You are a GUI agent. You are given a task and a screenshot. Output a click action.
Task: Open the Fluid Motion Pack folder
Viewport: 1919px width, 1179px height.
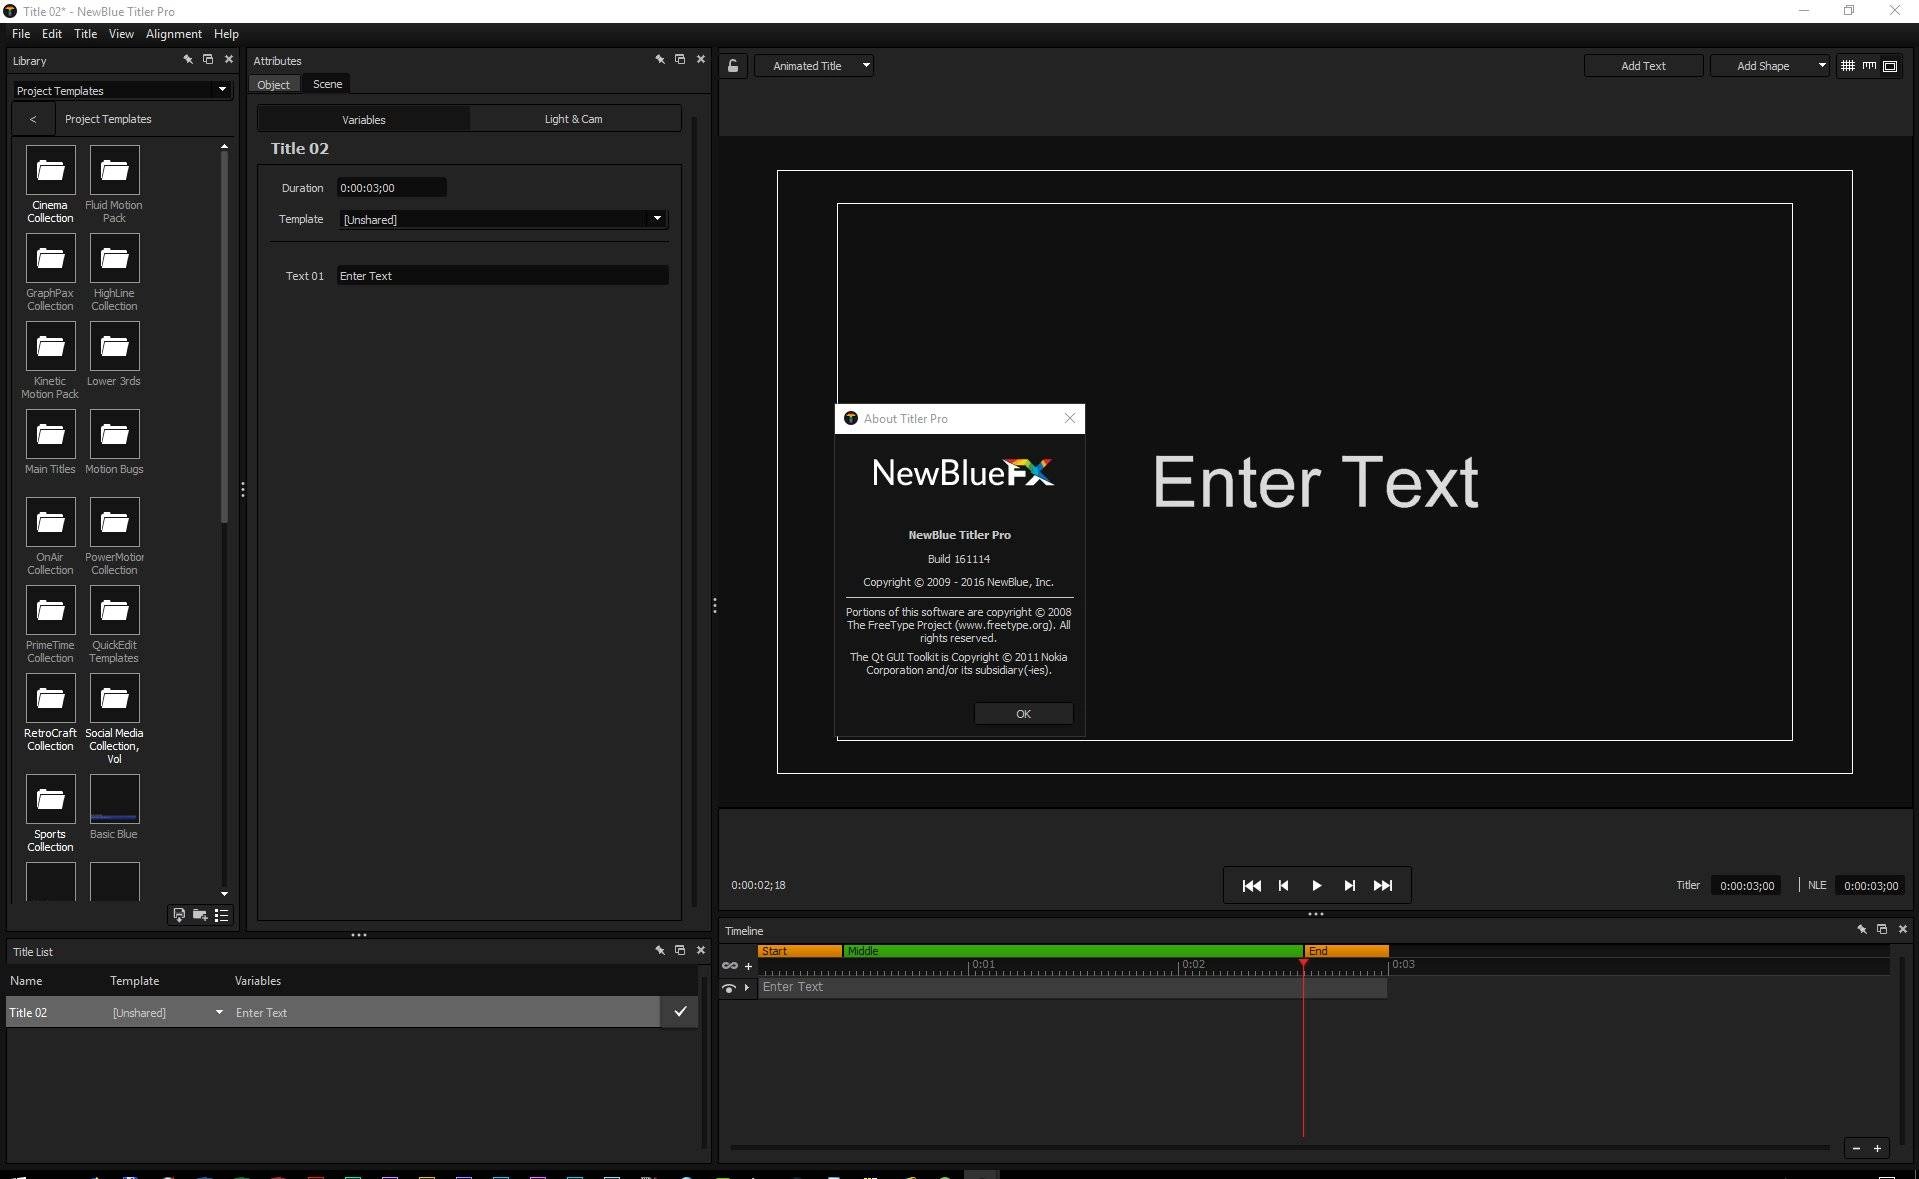tap(114, 171)
